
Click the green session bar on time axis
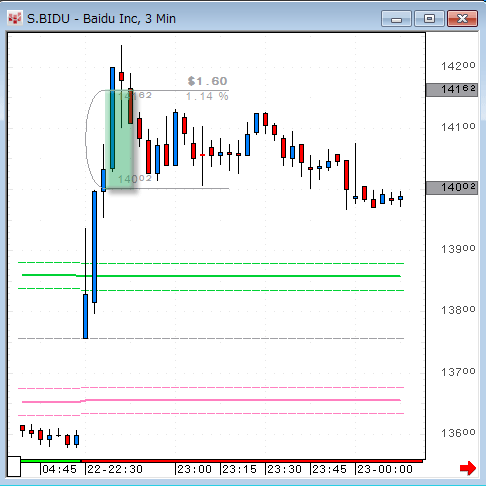(x=51, y=461)
